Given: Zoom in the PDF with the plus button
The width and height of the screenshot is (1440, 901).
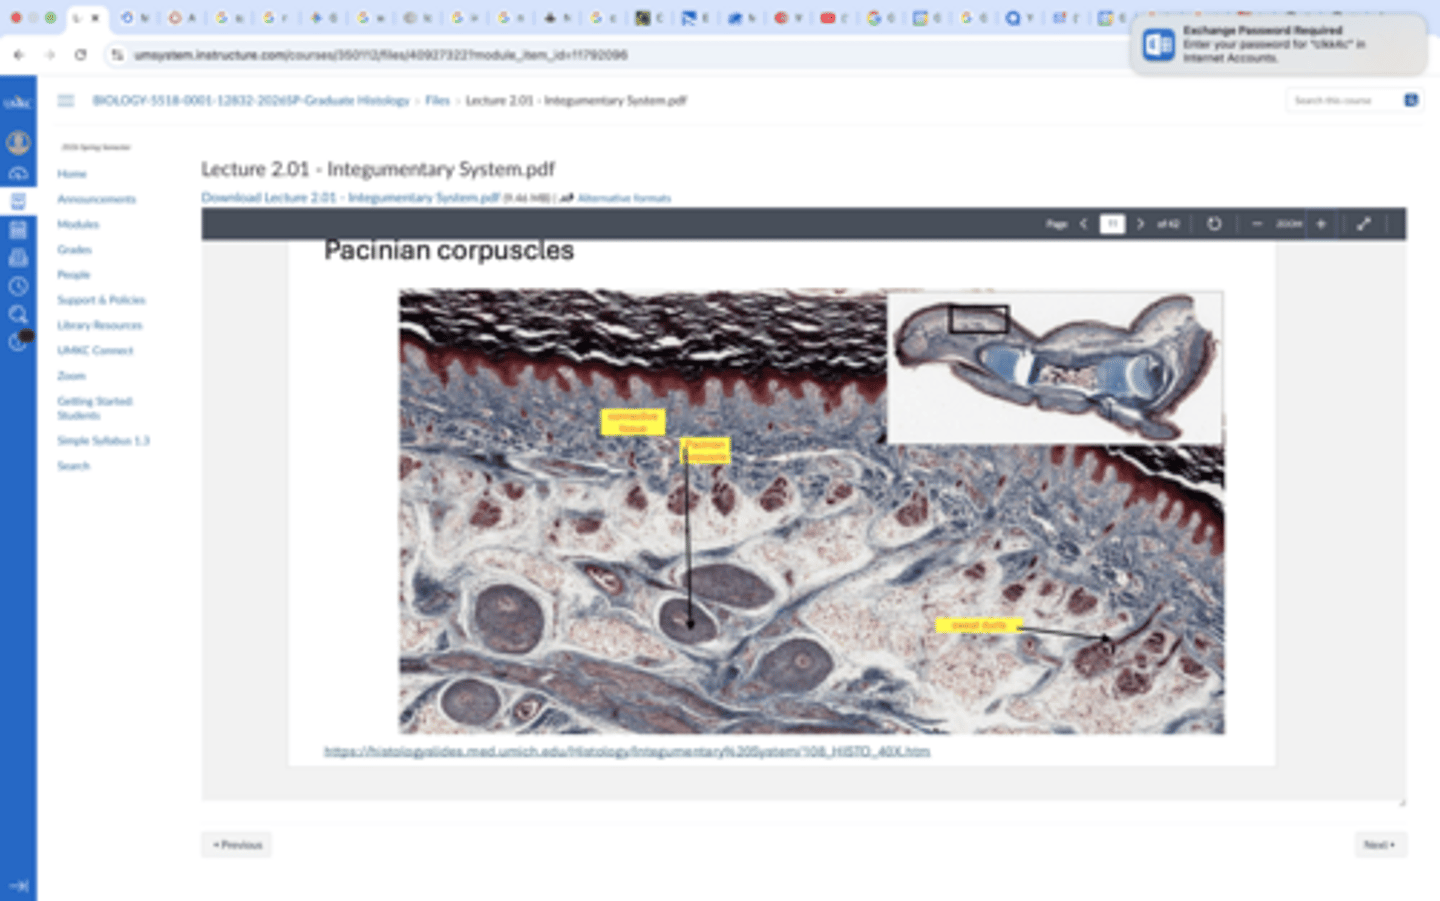Looking at the screenshot, I should click(x=1321, y=224).
